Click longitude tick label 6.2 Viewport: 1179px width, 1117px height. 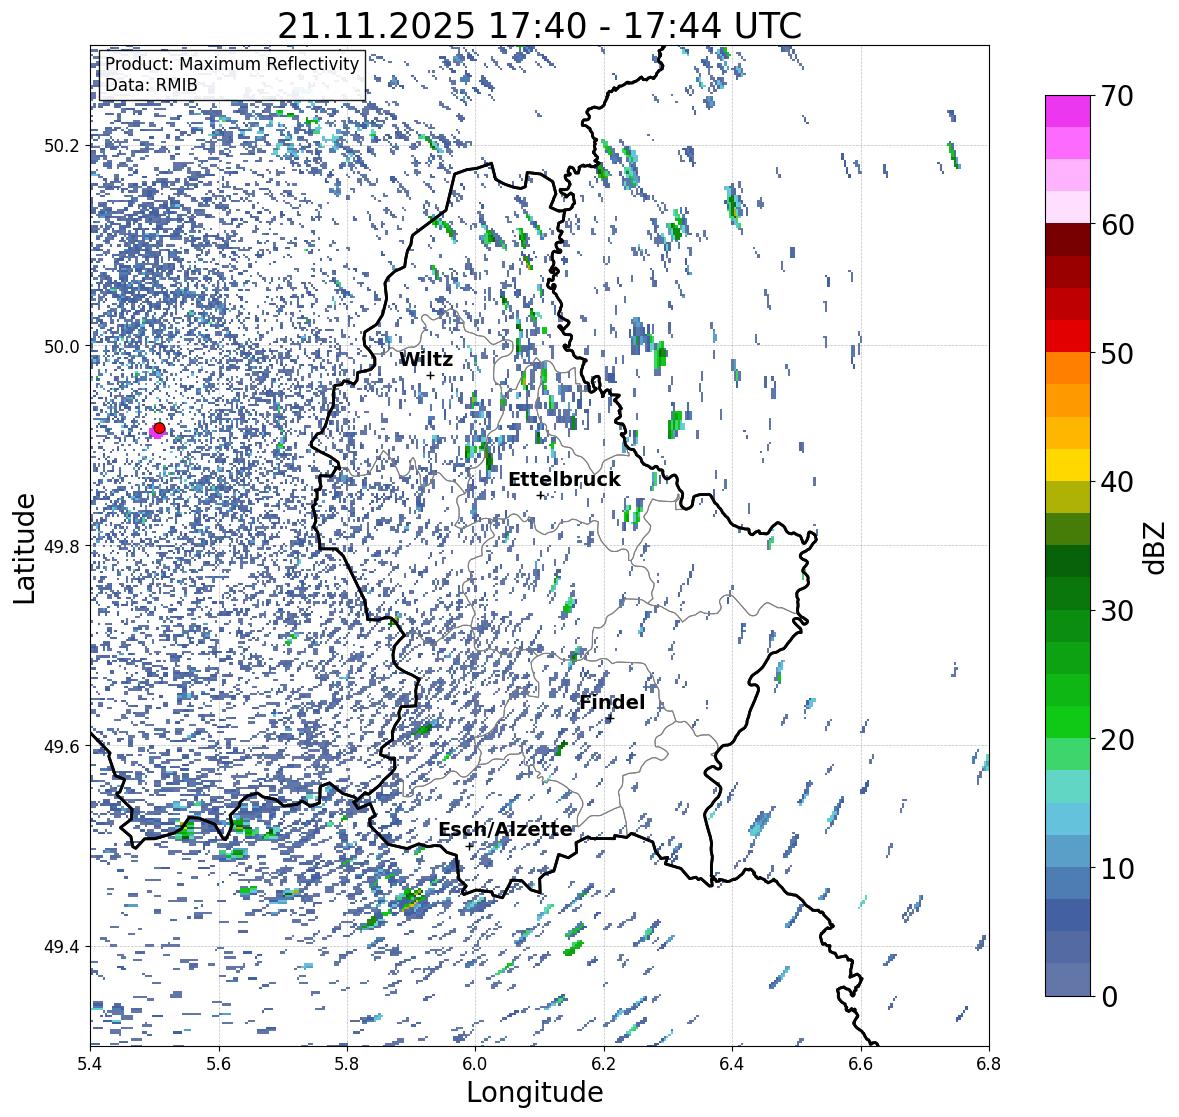[604, 1064]
